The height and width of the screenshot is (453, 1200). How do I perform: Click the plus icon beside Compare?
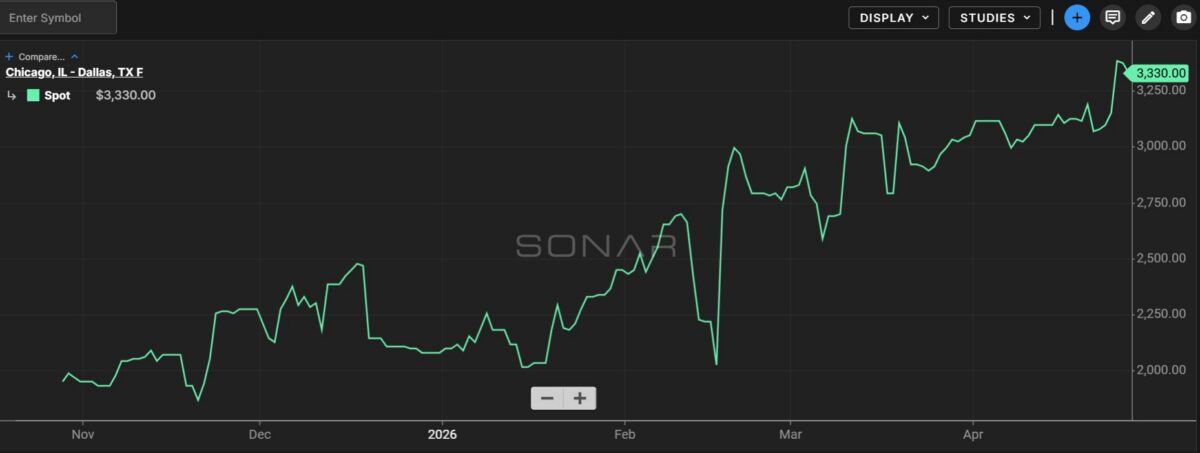9,57
